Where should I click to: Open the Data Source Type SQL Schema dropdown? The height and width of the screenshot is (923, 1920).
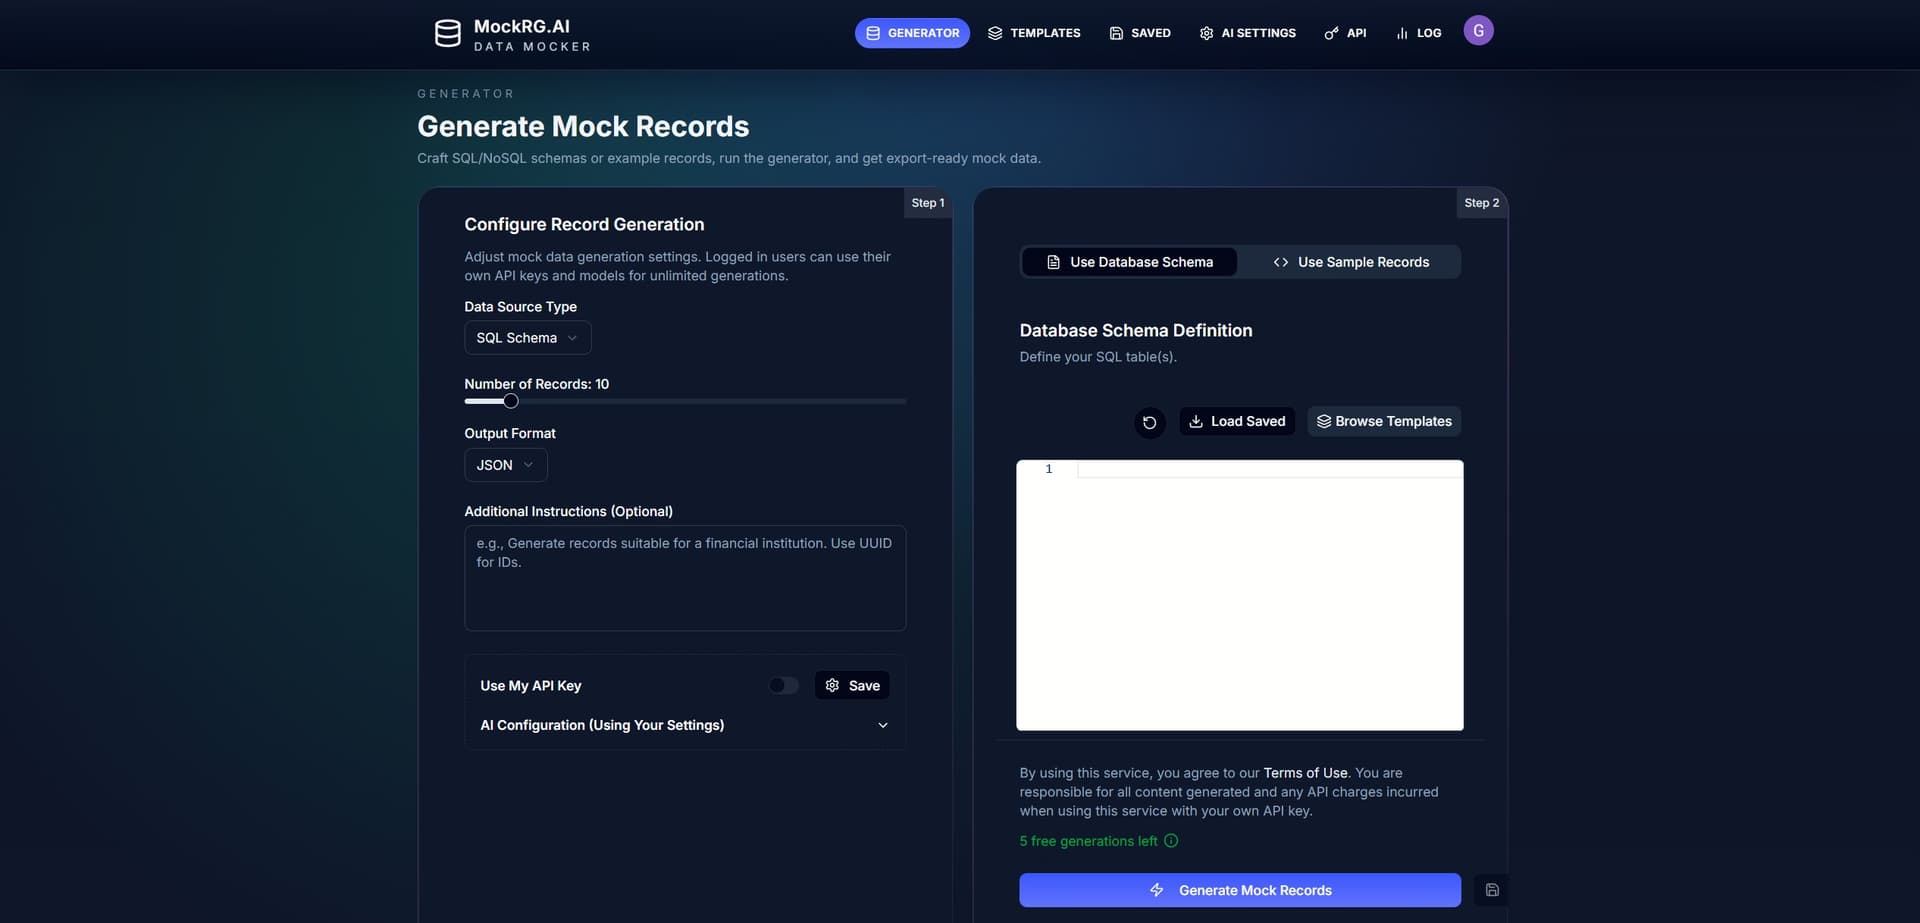point(527,337)
